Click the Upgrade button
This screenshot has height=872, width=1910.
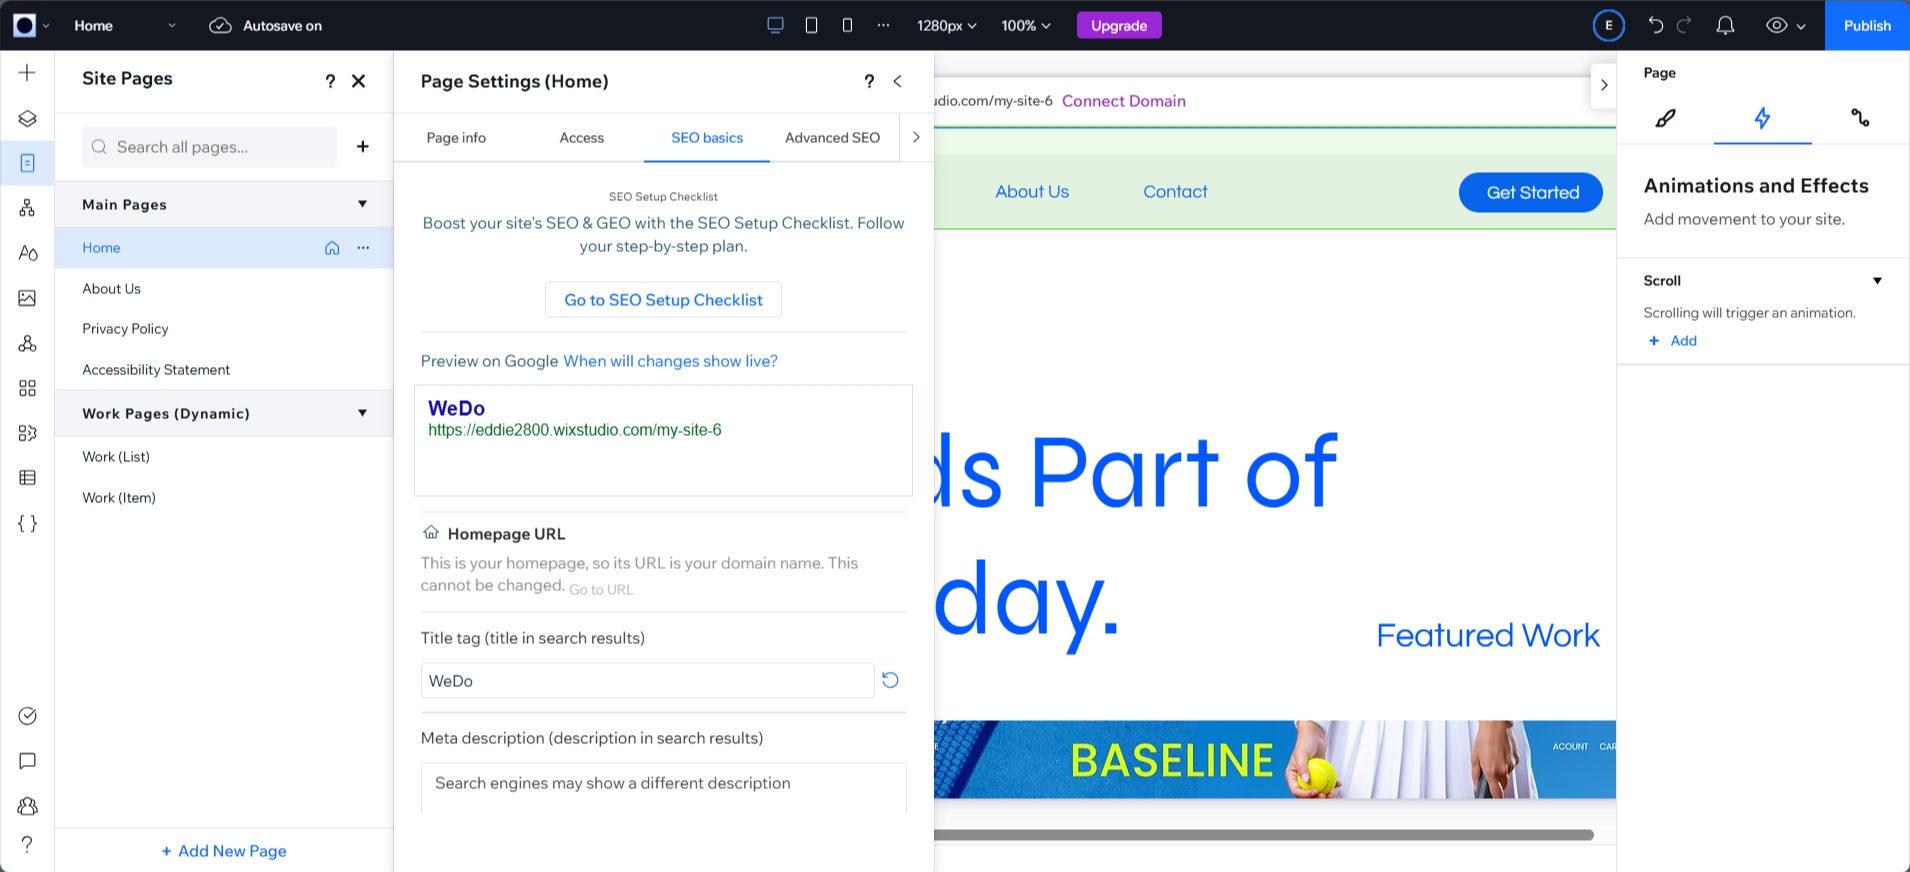tap(1119, 25)
